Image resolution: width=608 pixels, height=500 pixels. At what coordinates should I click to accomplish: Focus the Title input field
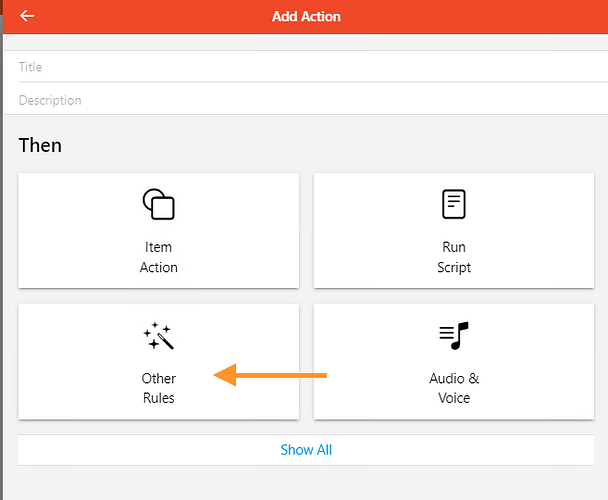pos(306,67)
